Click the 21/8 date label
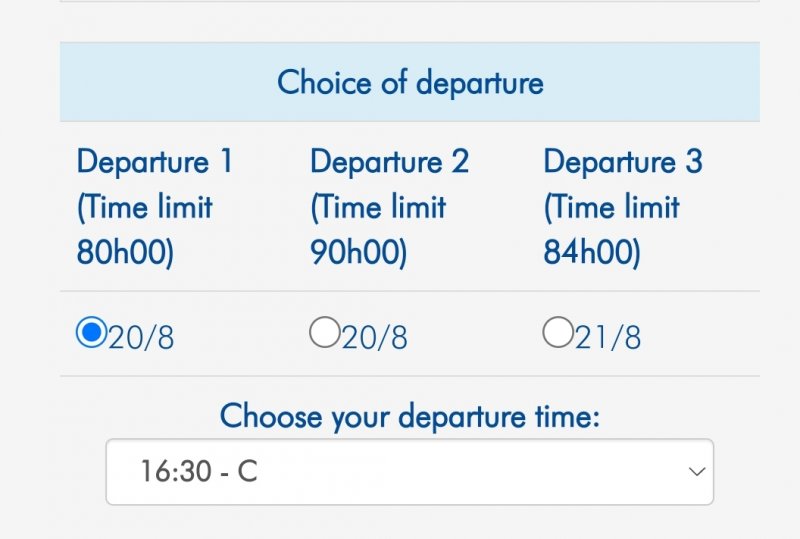The width and height of the screenshot is (800, 539). pyautogui.click(x=608, y=338)
